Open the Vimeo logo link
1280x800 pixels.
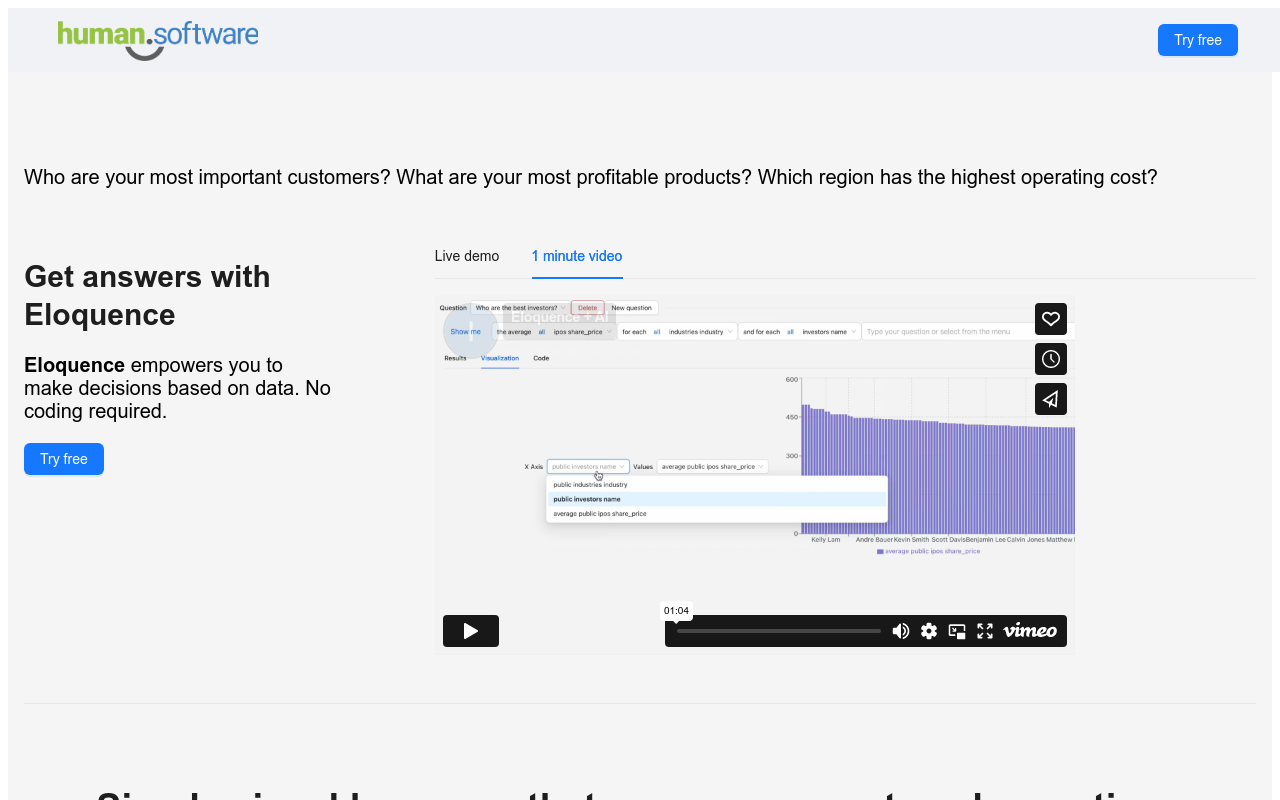coord(1030,631)
